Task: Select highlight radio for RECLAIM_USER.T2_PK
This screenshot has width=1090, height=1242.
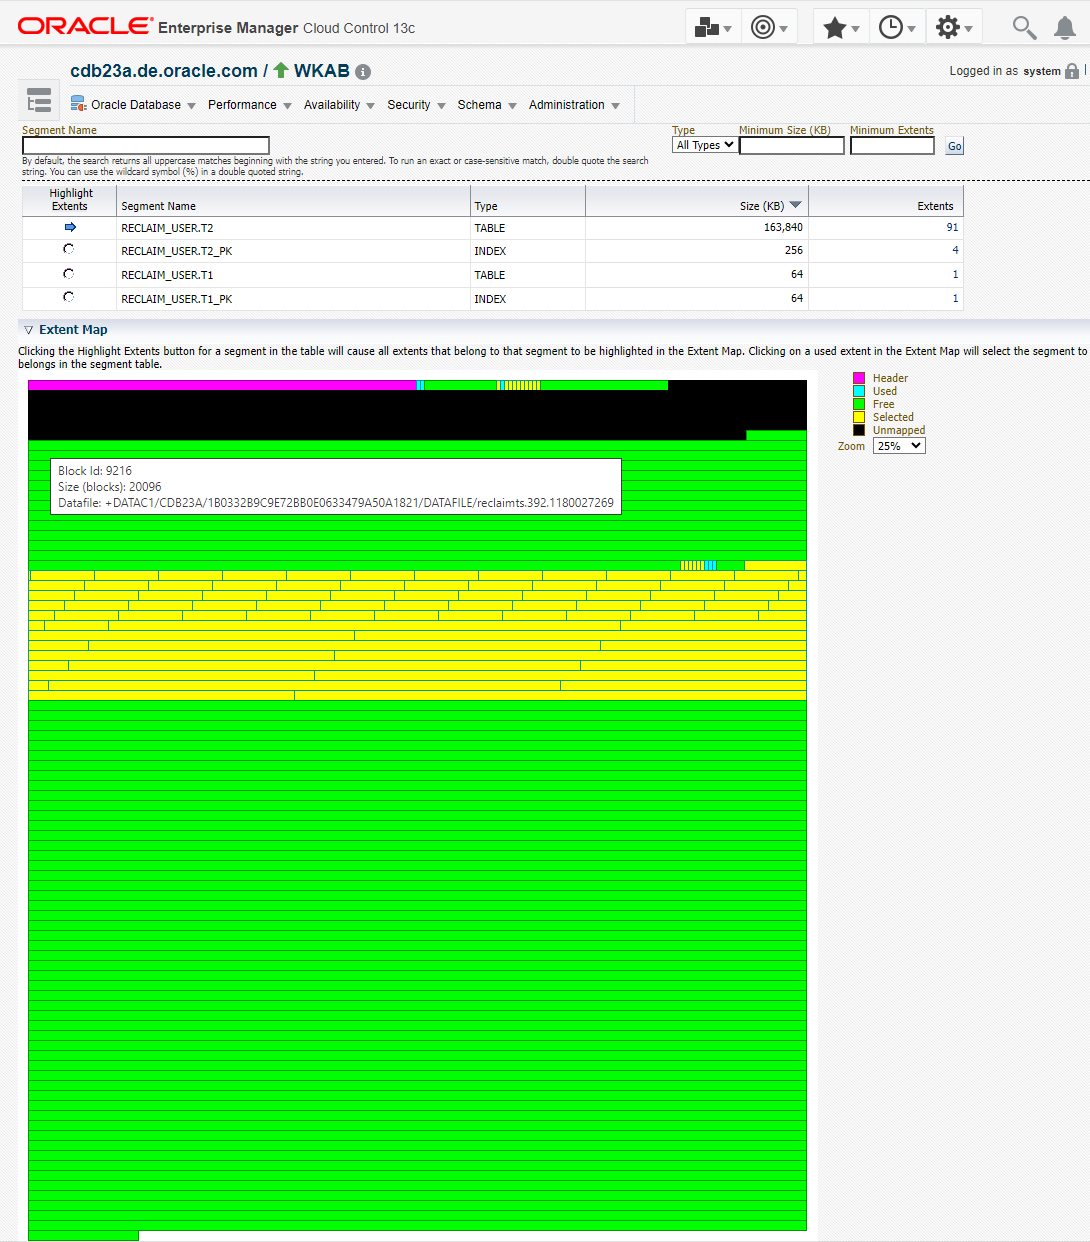Action: (69, 249)
